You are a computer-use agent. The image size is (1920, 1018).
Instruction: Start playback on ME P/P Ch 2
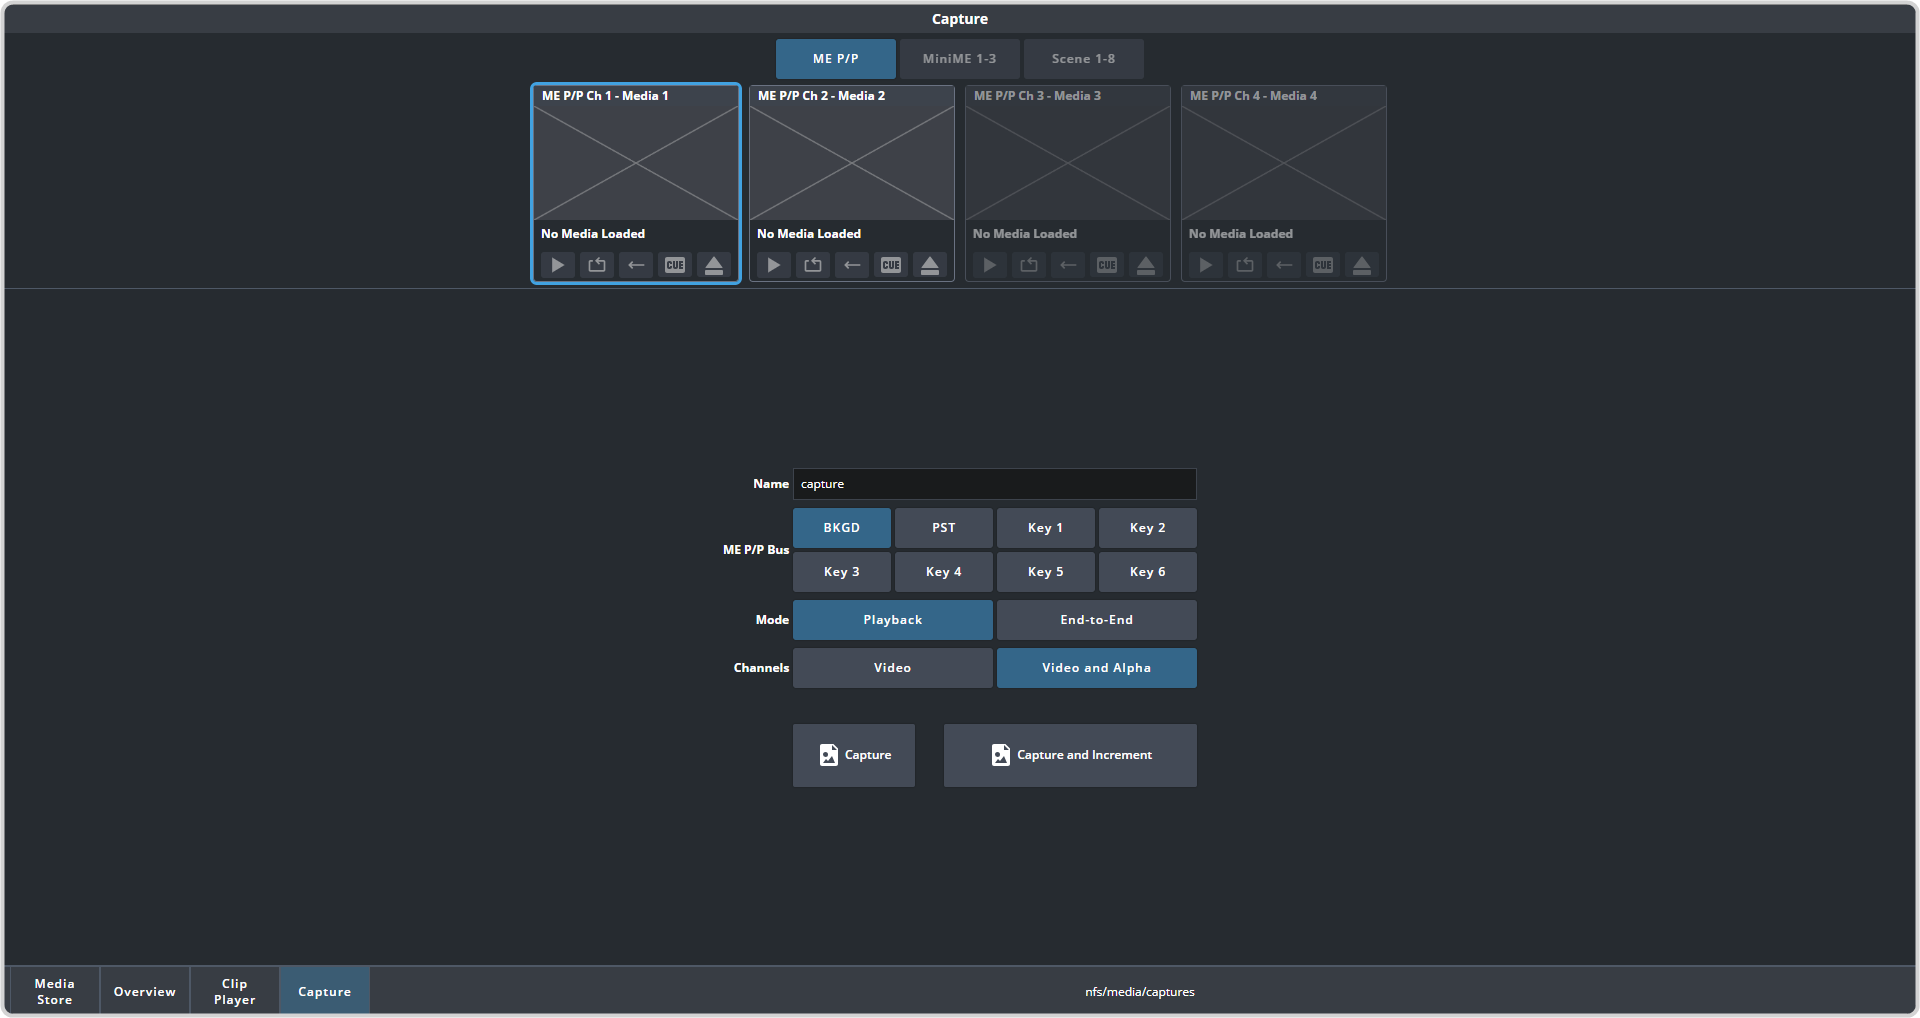tap(774, 265)
